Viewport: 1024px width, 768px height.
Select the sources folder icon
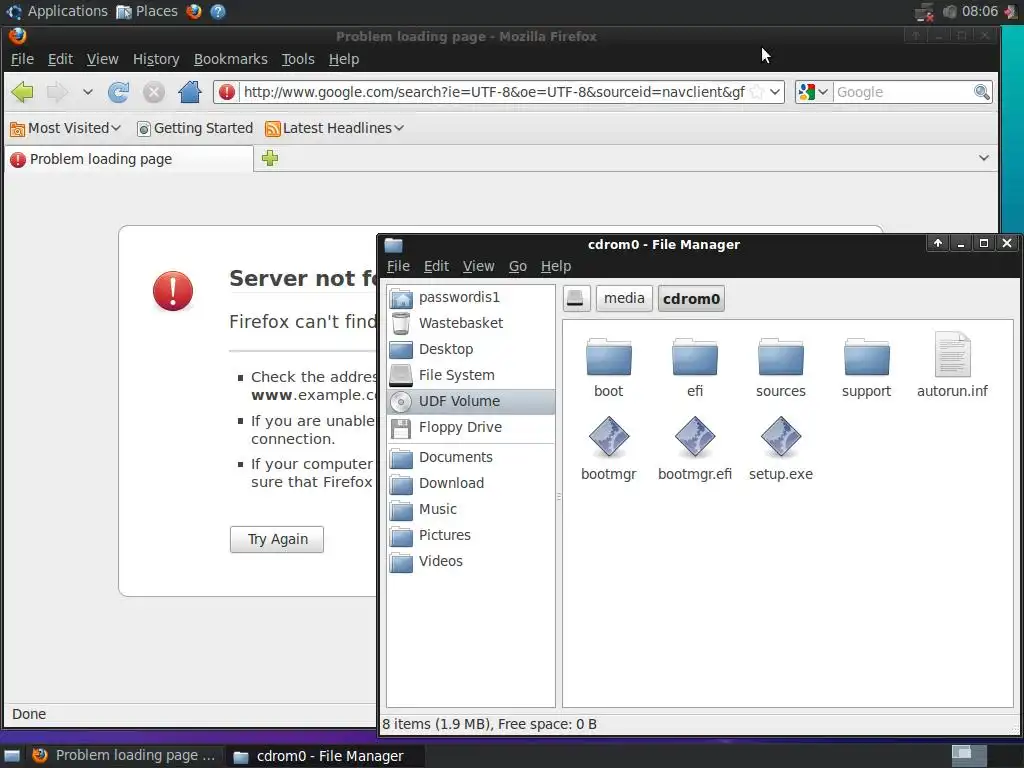tap(780, 357)
